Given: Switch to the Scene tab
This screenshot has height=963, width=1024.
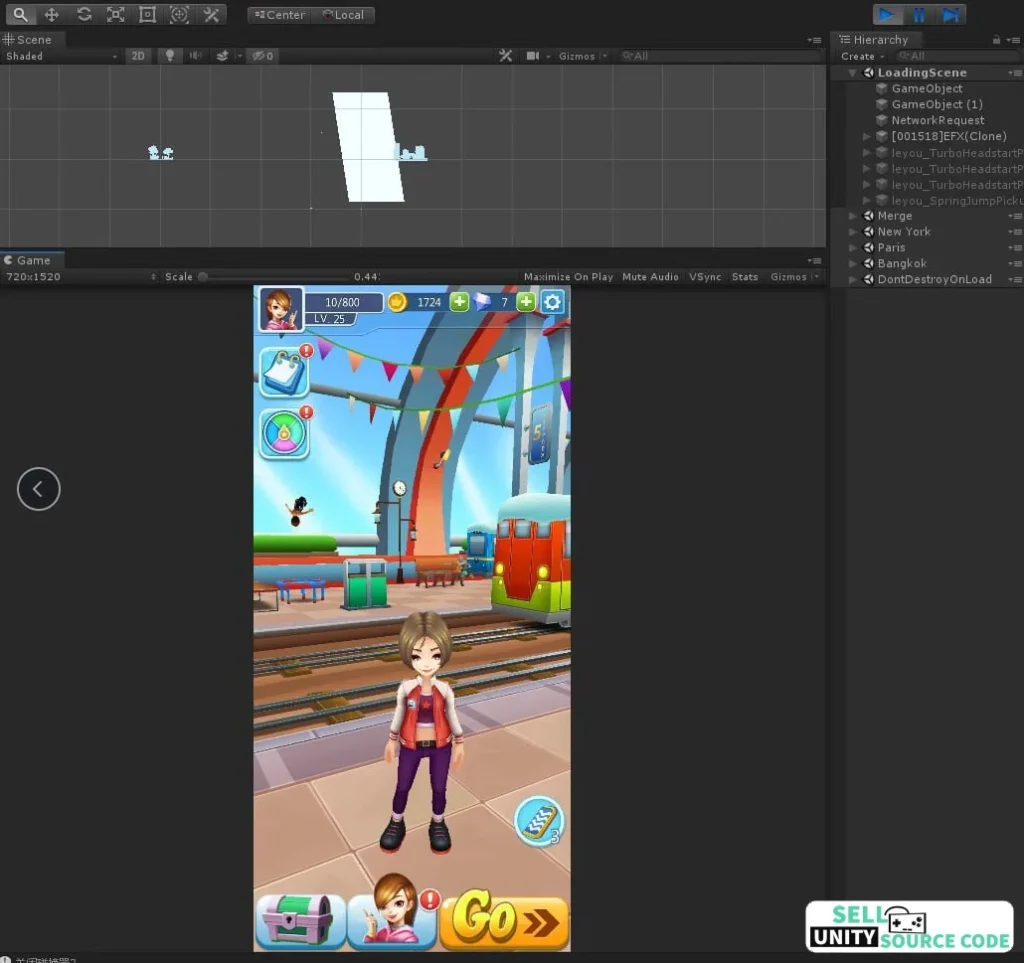Looking at the screenshot, I should (x=33, y=40).
